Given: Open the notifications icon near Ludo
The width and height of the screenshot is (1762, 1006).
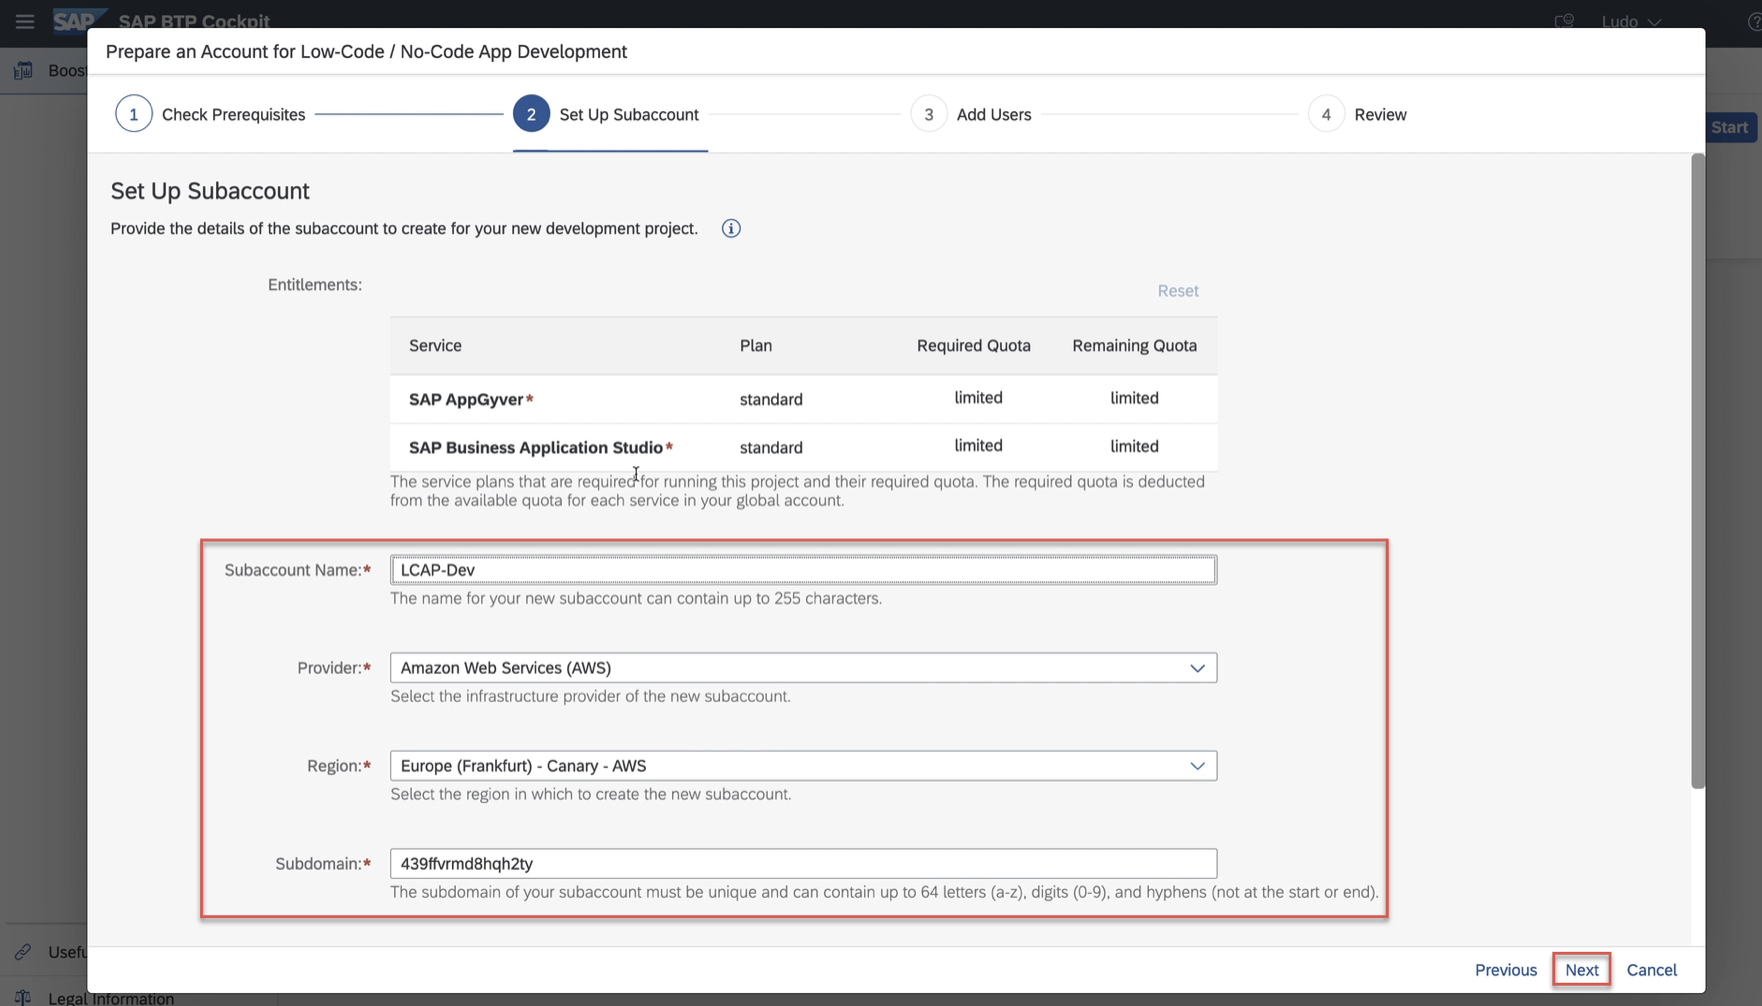Looking at the screenshot, I should point(1564,21).
